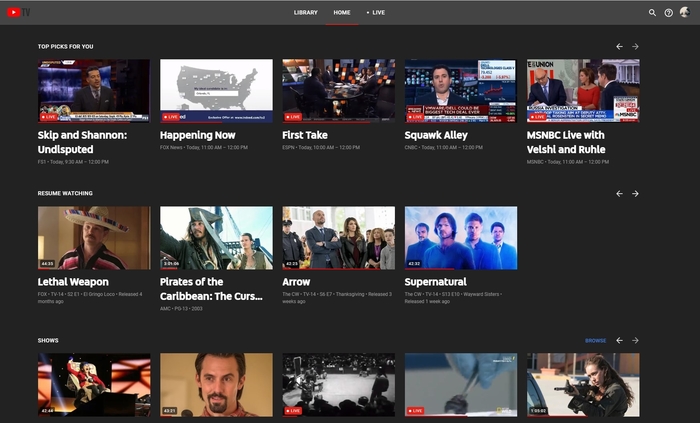The image size is (700, 423).
Task: Open the Arrow title
Action: pos(296,282)
